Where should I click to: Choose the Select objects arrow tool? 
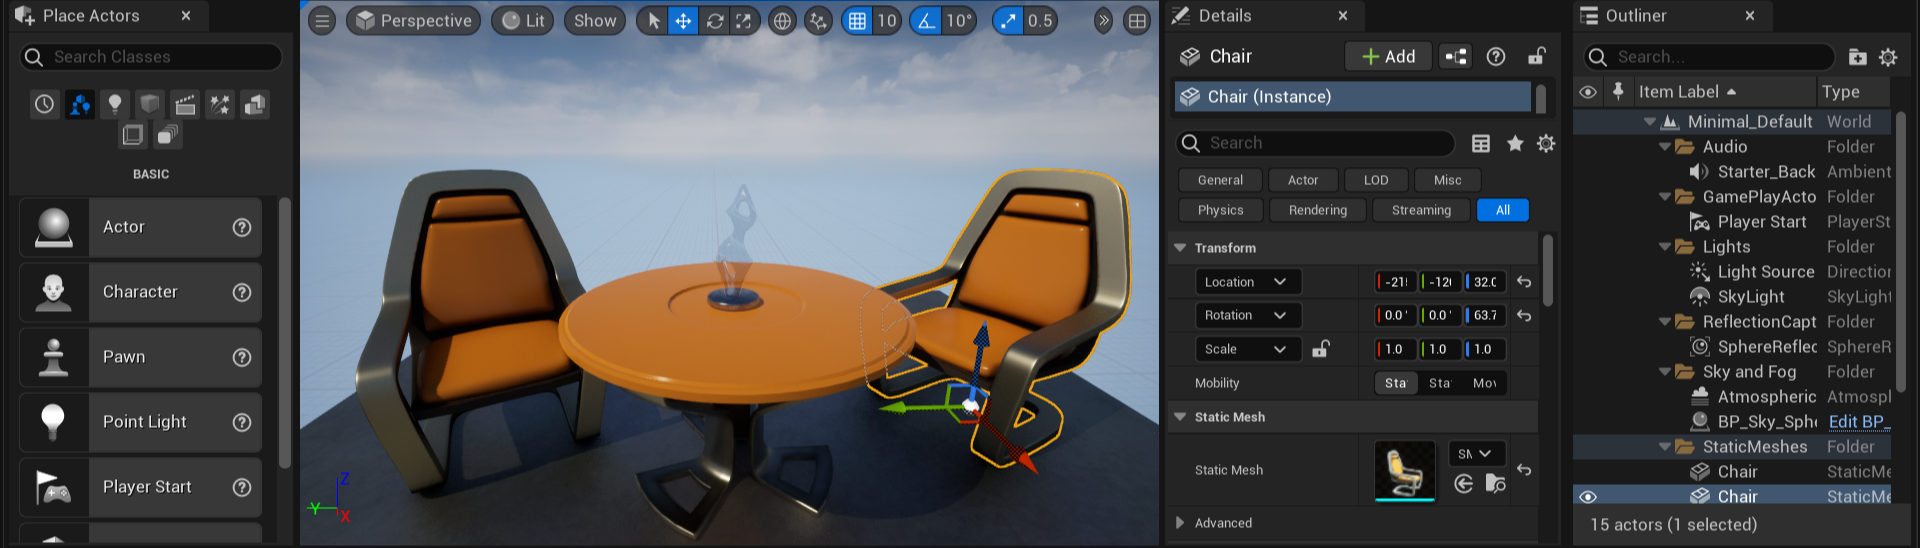click(653, 21)
